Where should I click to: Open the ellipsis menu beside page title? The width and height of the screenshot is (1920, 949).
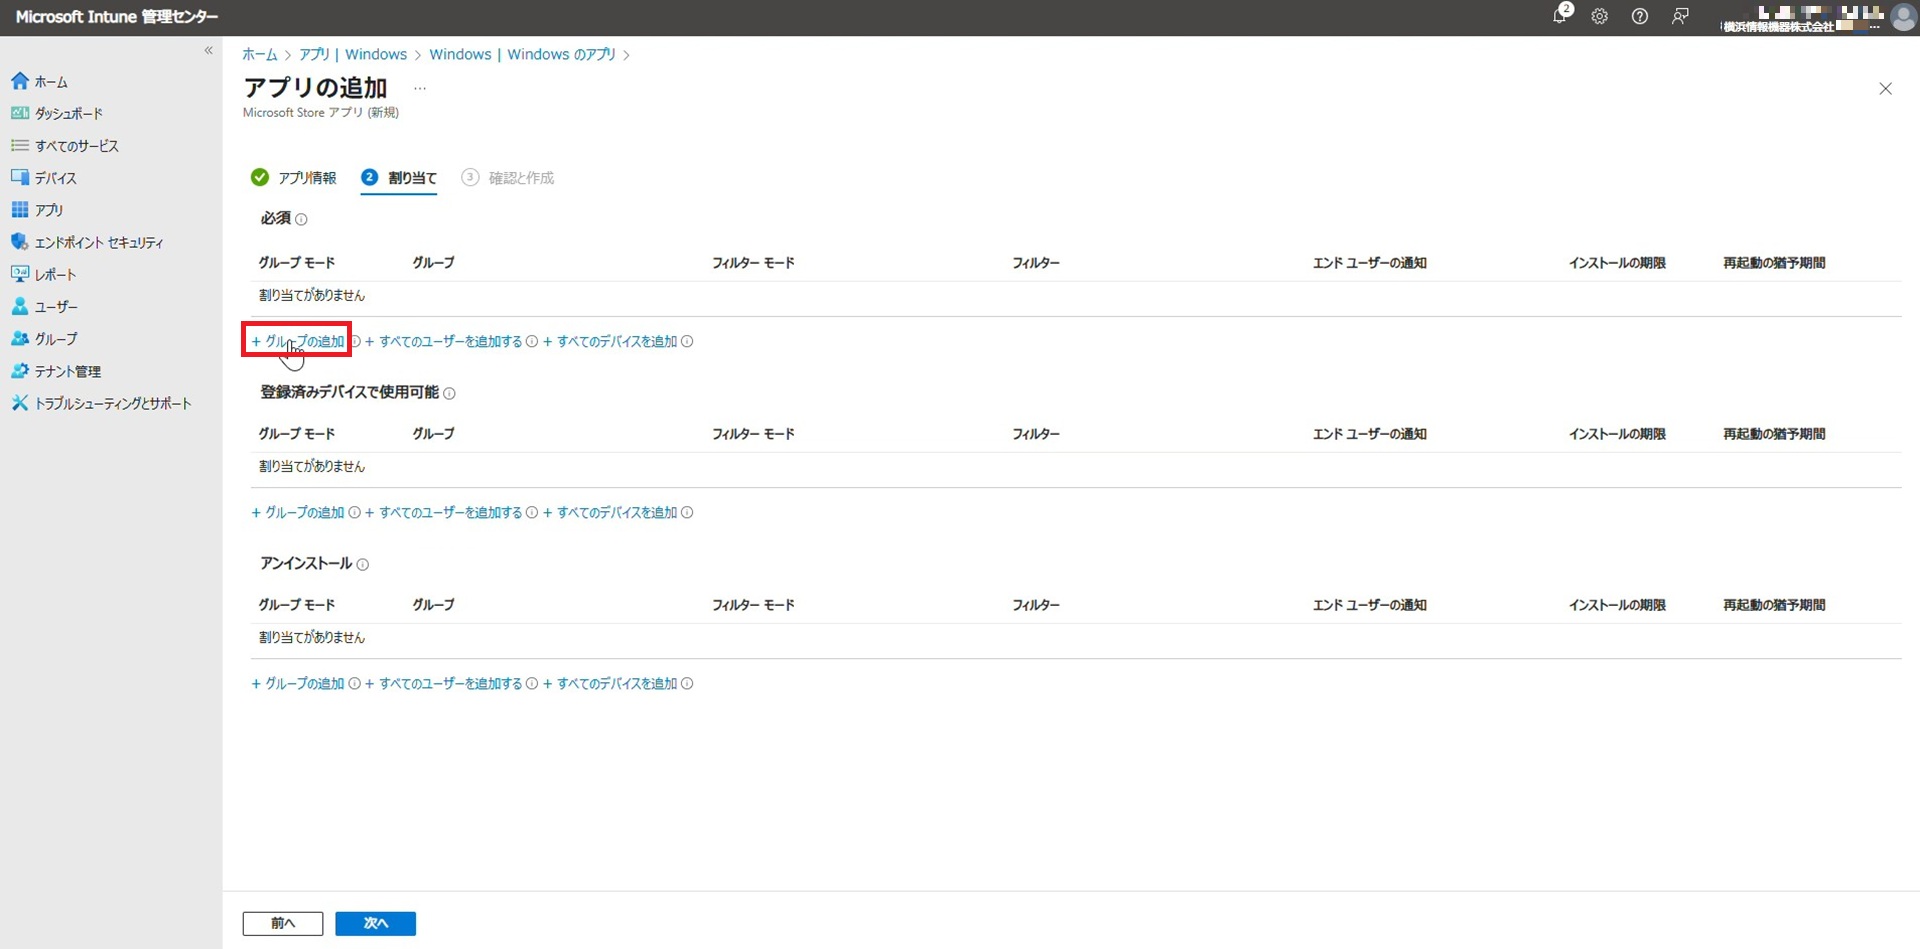point(420,88)
